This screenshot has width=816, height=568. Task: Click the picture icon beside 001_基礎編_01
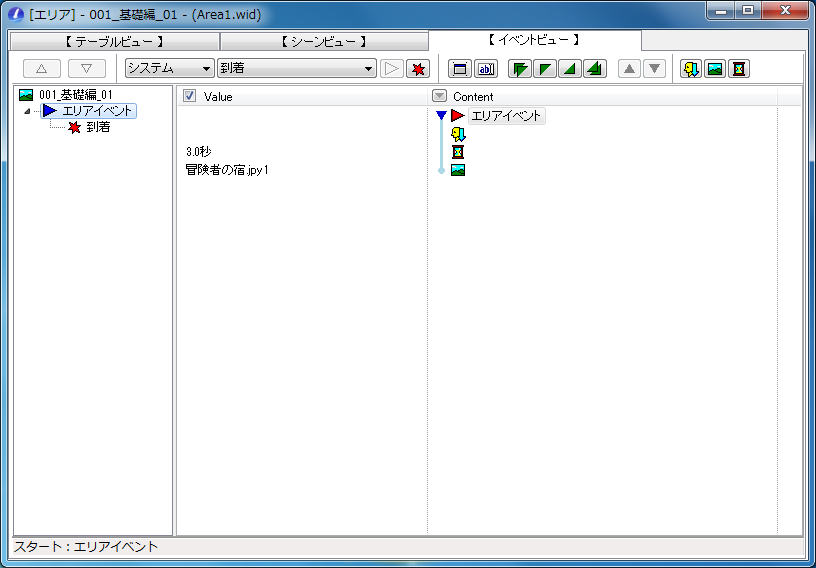click(x=26, y=95)
